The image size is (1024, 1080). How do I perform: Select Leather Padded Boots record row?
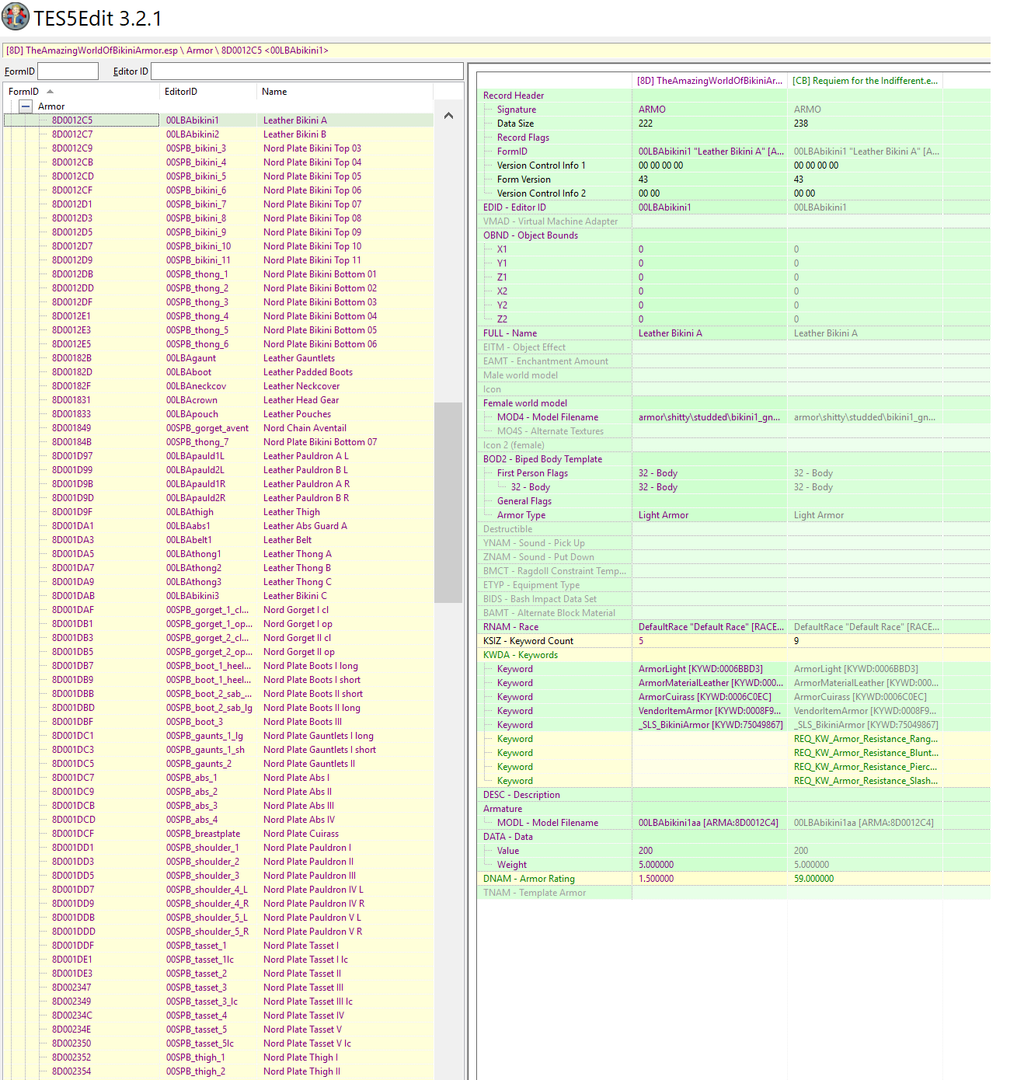[x=218, y=372]
